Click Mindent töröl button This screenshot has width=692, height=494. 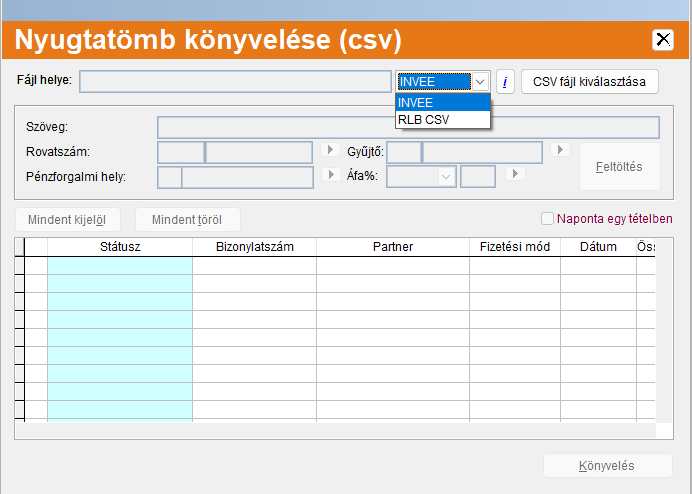188,219
